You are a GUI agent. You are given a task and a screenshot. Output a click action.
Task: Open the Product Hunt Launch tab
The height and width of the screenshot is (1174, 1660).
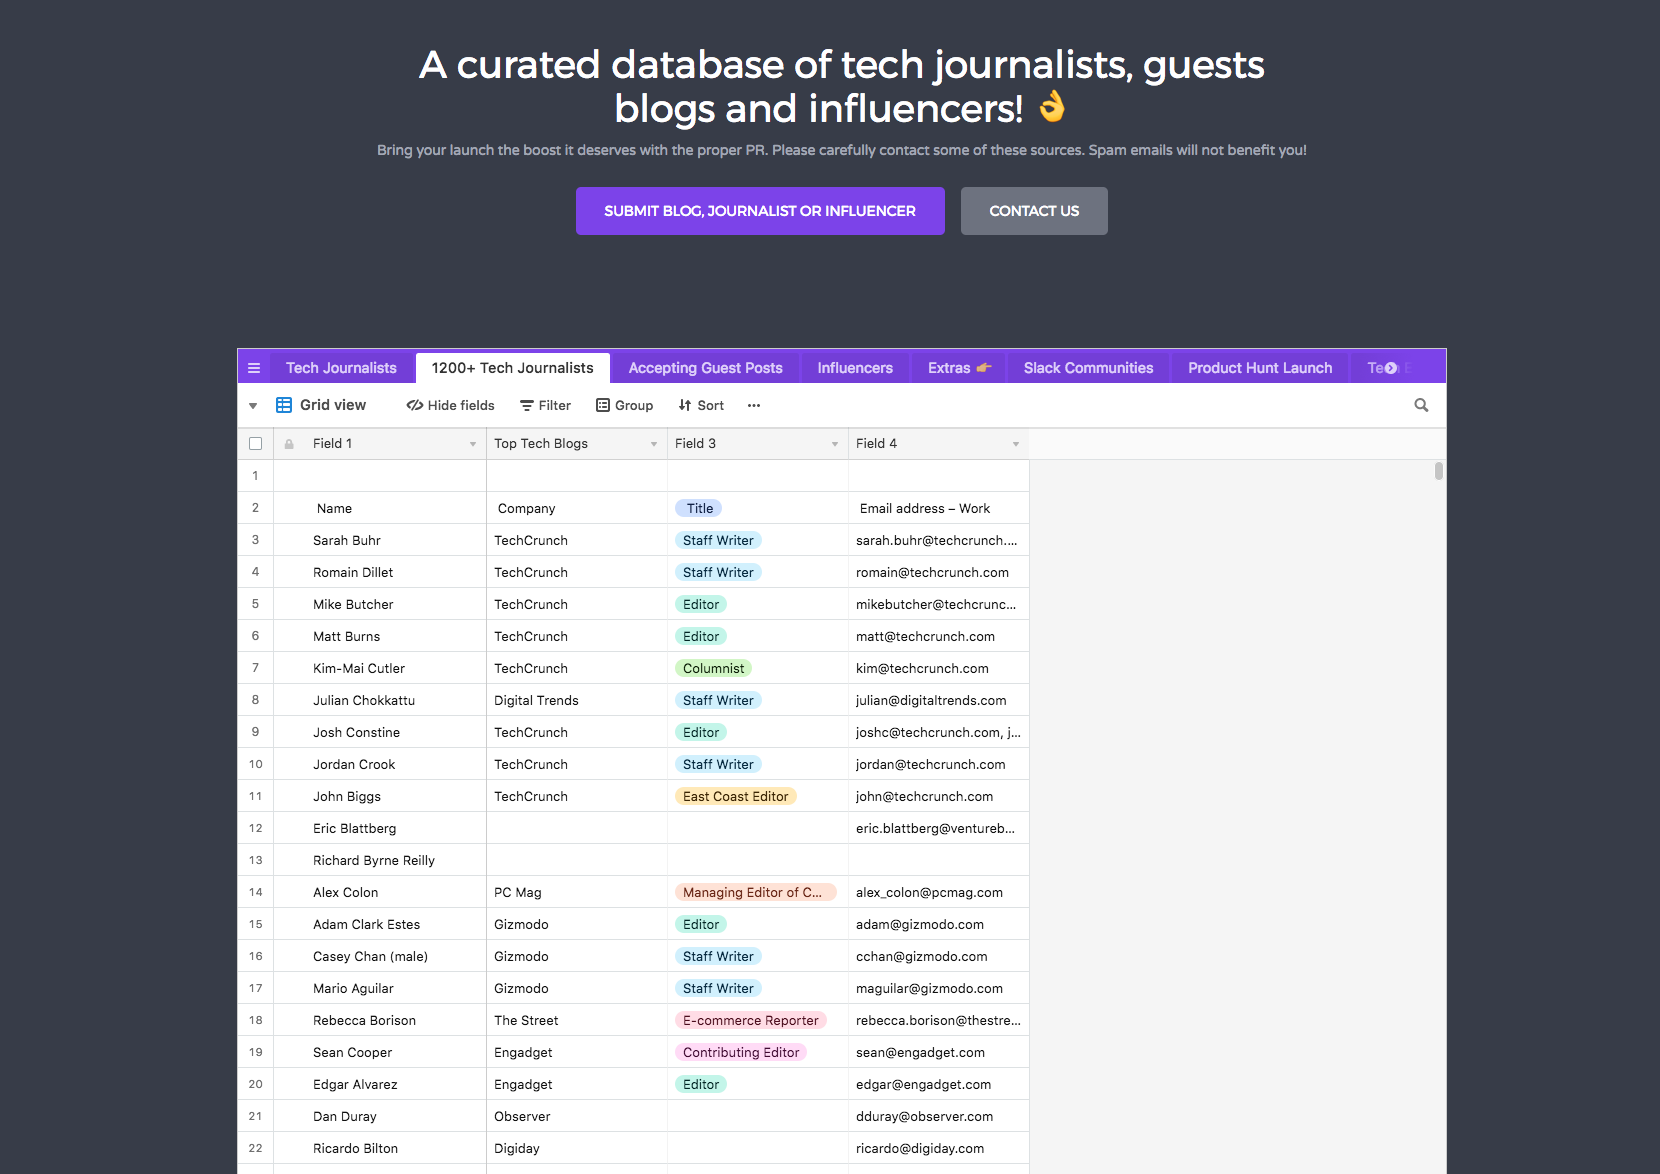[1260, 368]
